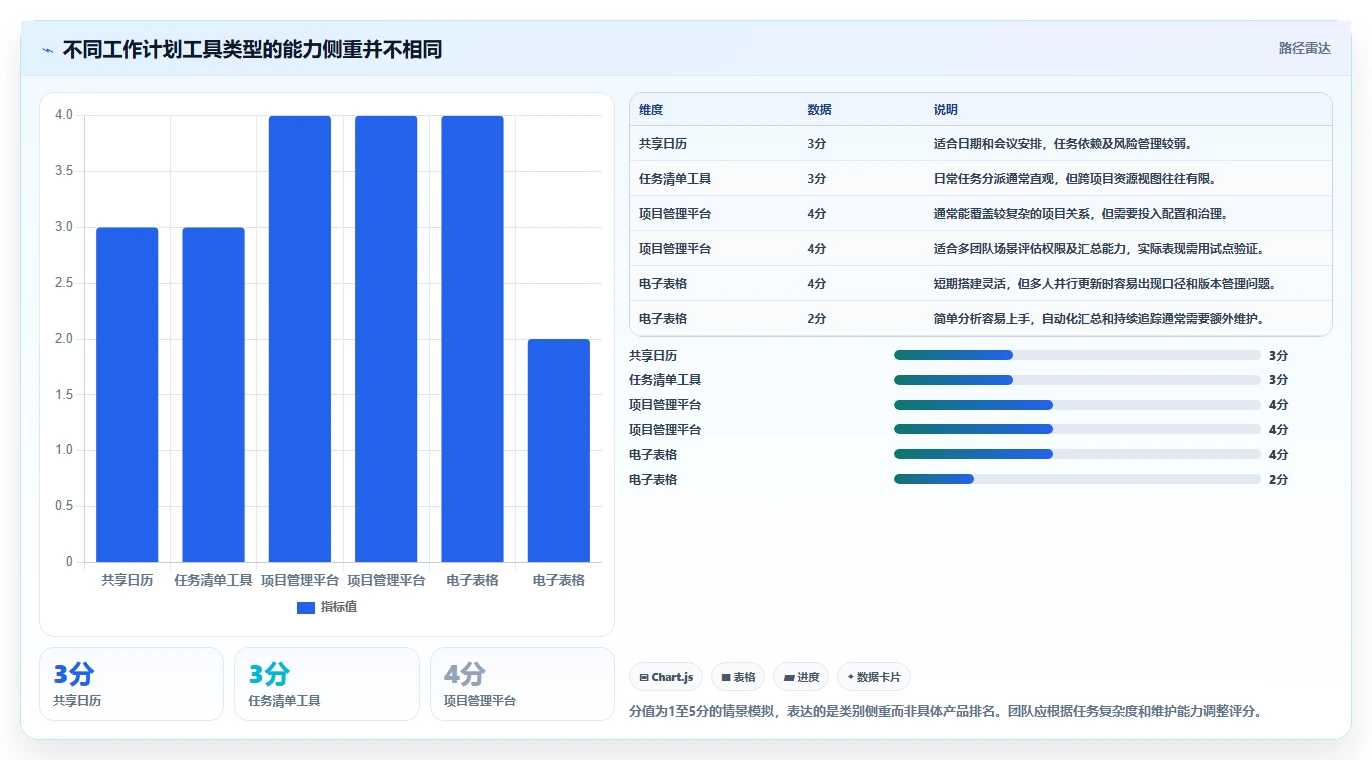
Task: Click the title 不同工作计划工具类型的能力侧重并不相同
Action: (x=252, y=50)
